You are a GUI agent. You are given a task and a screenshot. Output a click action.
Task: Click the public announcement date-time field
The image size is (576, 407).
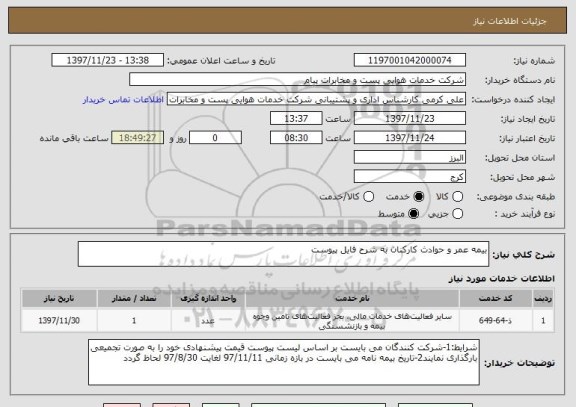(x=108, y=60)
